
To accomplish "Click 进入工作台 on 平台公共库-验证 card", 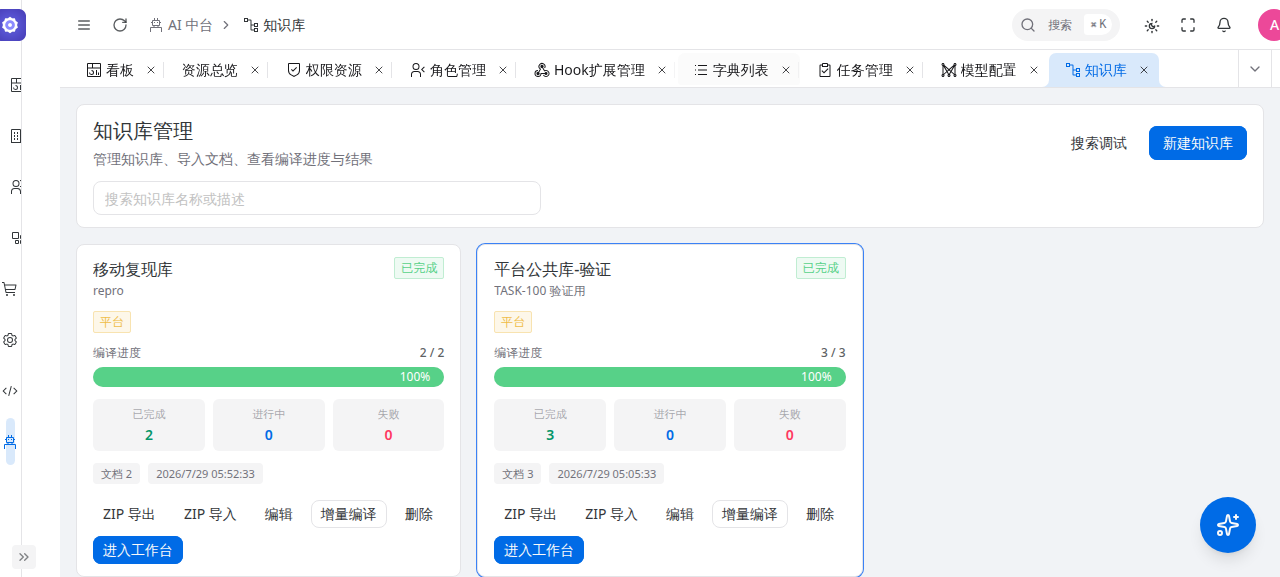I will click(539, 550).
